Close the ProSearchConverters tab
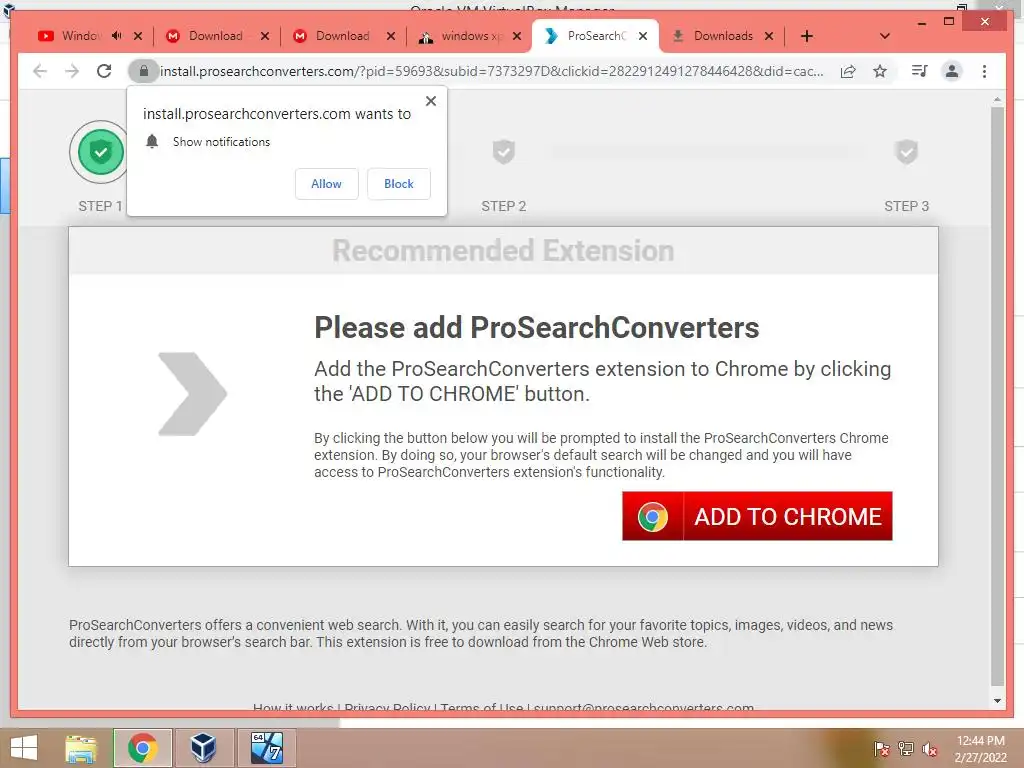Viewport: 1024px width, 768px height. pos(643,36)
